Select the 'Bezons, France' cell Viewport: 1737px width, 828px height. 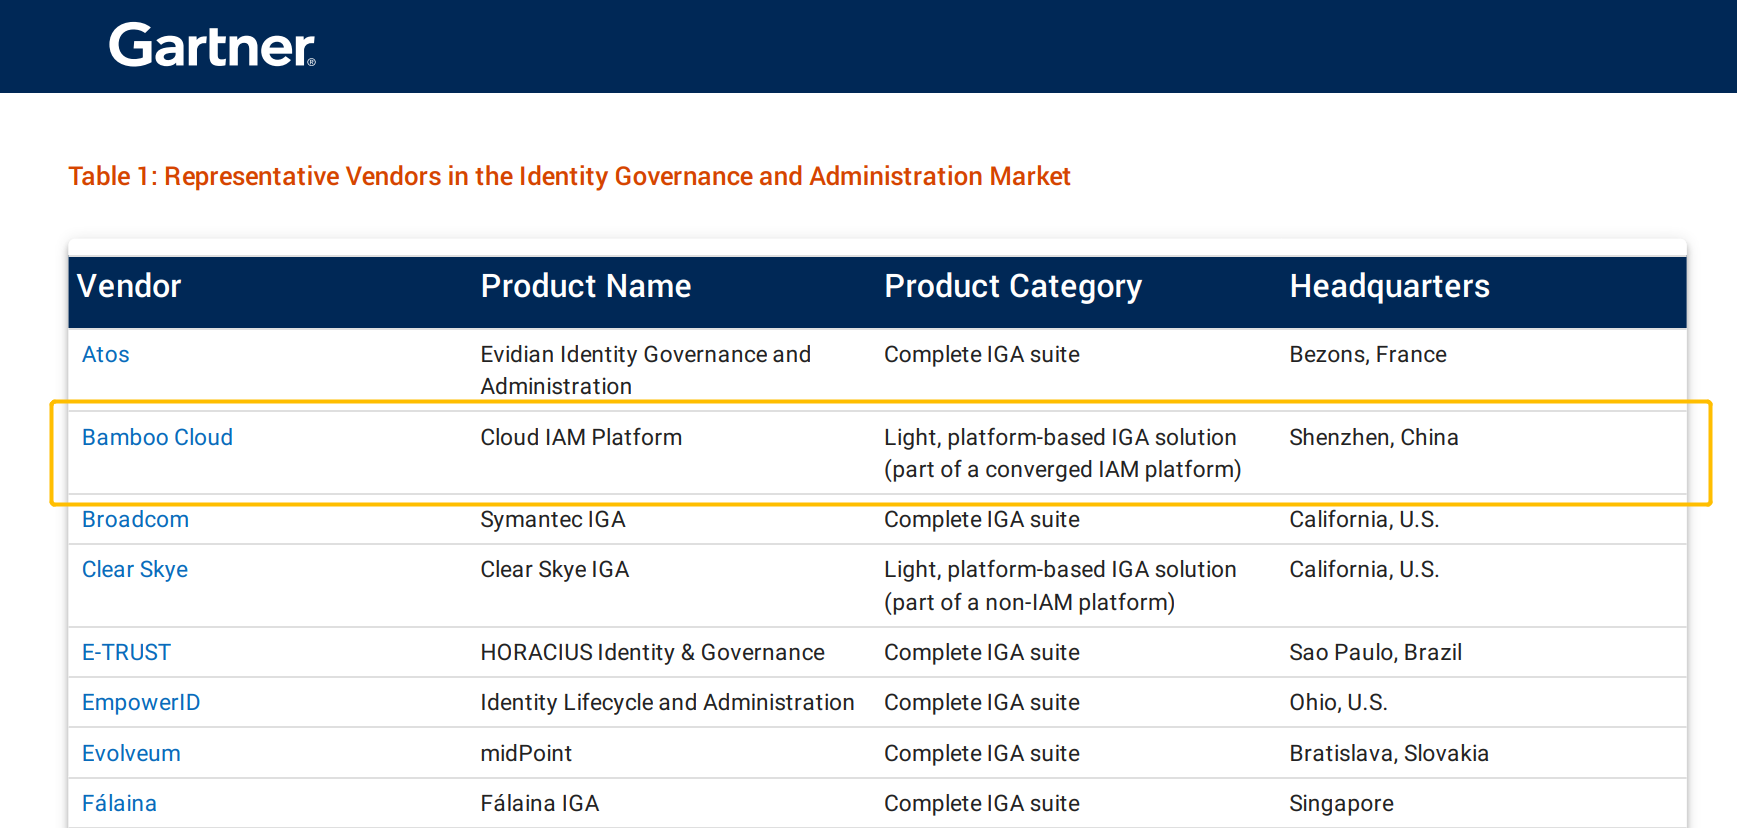pyautogui.click(x=1368, y=355)
